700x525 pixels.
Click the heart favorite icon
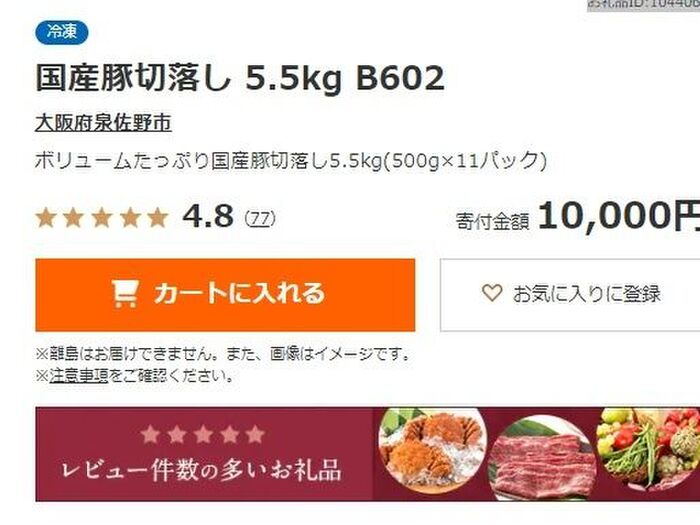pos(492,293)
